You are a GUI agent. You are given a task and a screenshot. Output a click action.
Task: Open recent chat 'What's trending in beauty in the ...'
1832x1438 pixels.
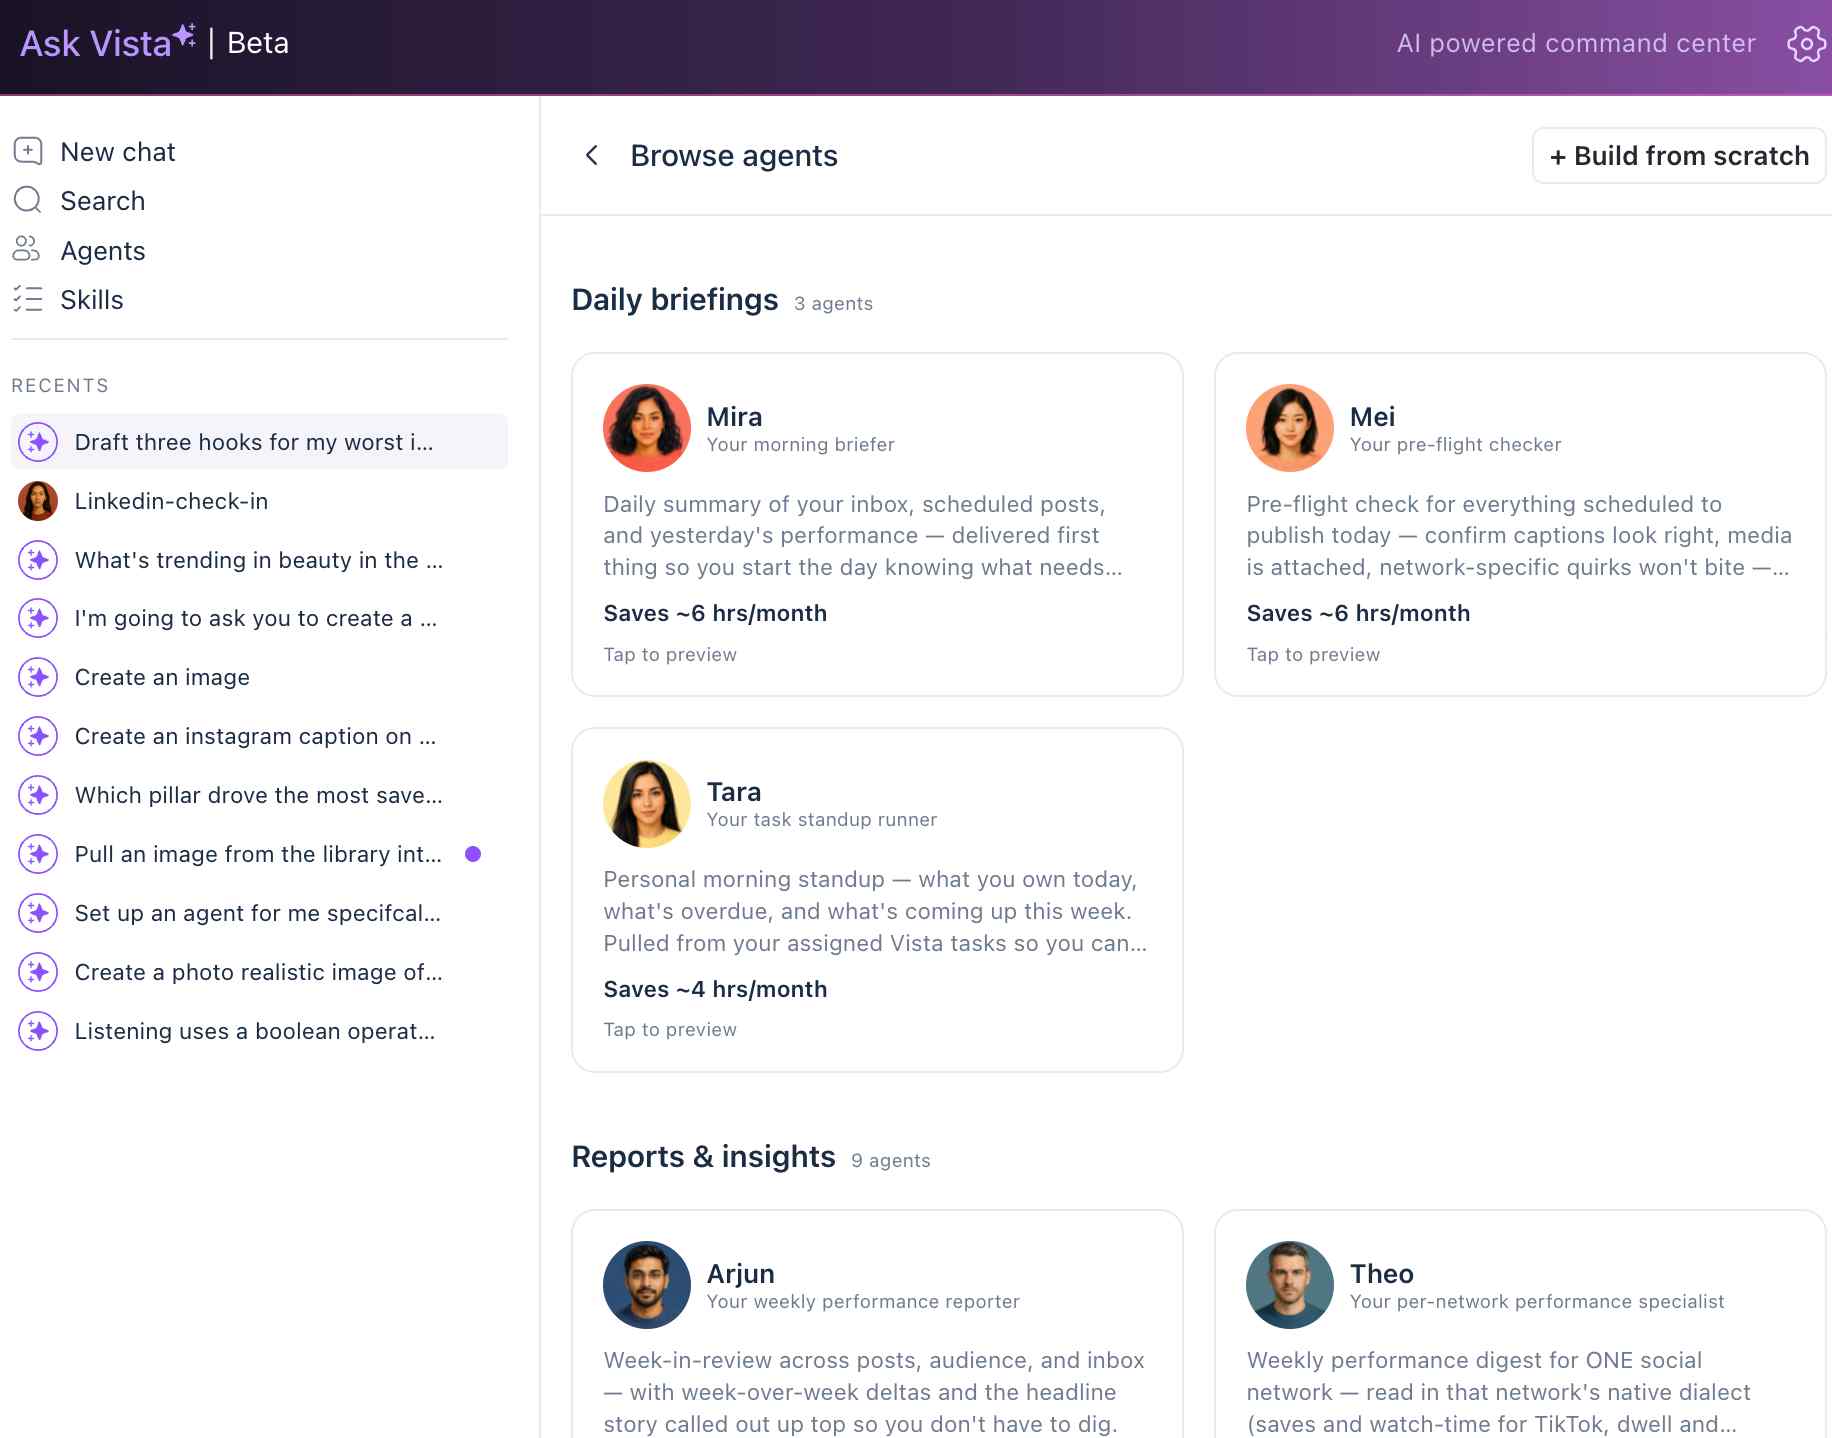pos(259,560)
